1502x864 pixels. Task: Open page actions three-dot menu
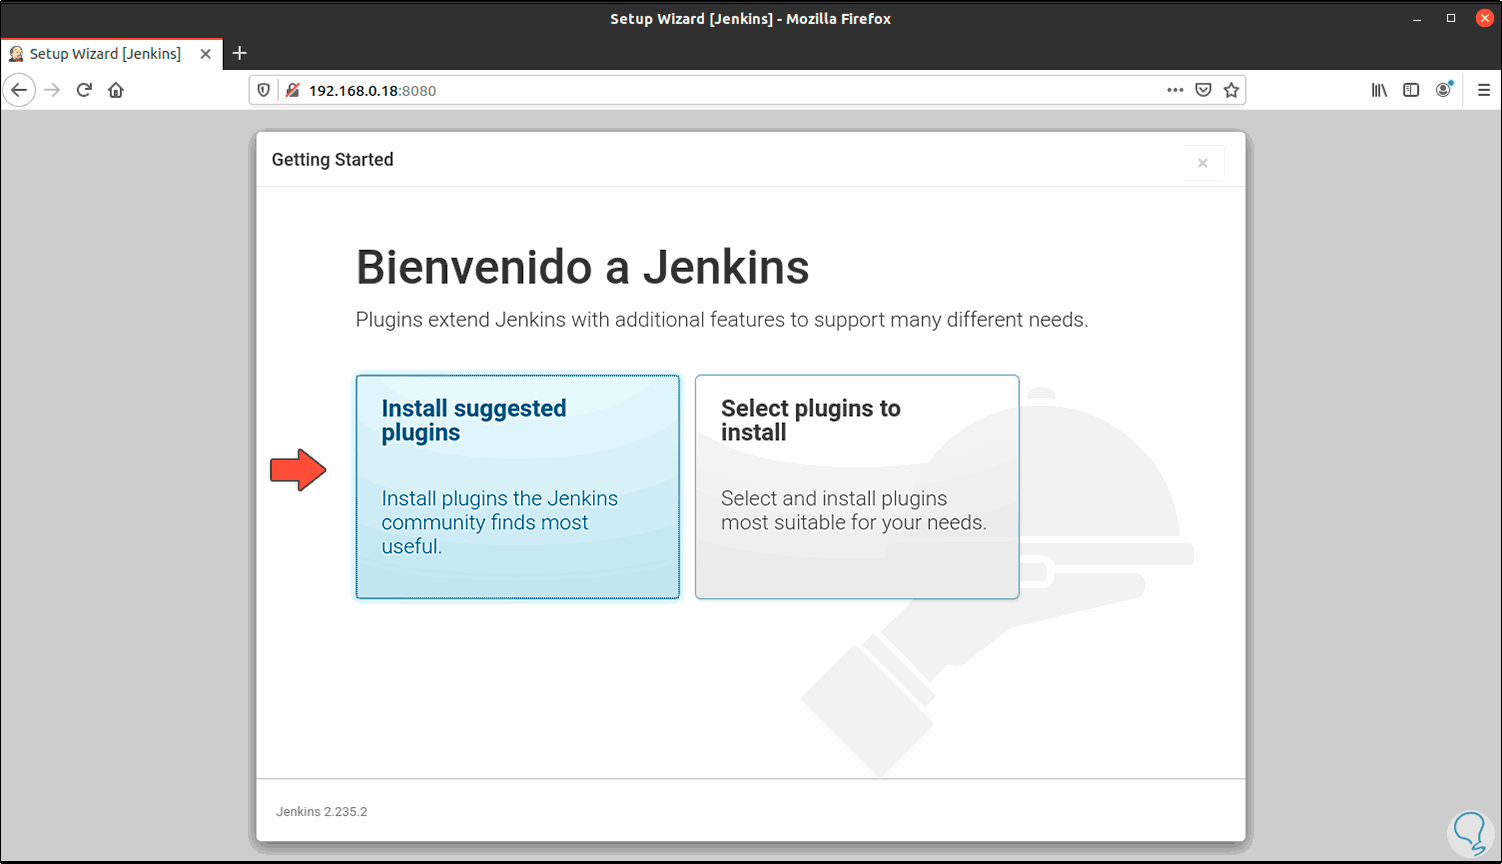1175,90
